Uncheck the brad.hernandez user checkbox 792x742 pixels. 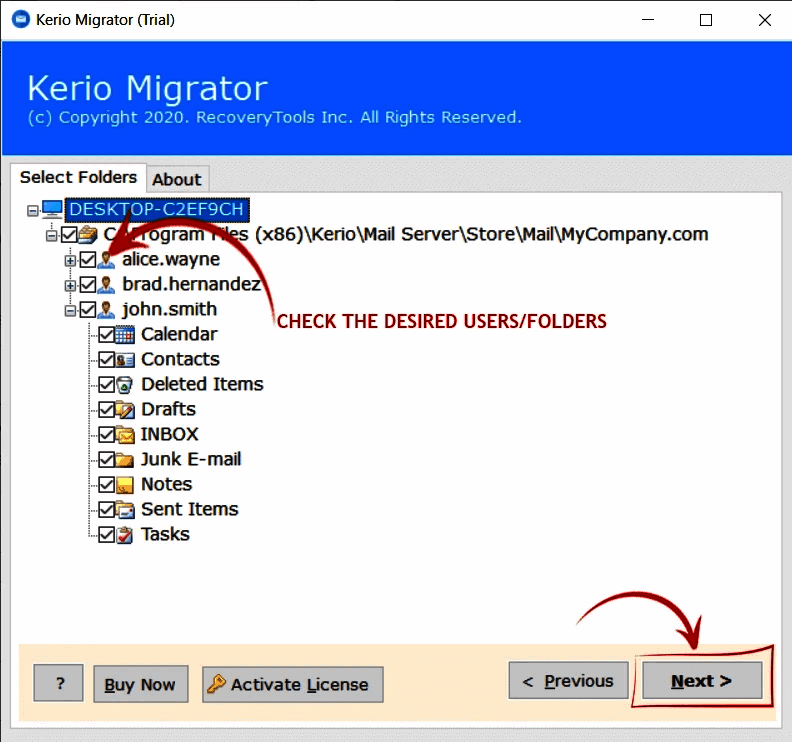click(88, 285)
